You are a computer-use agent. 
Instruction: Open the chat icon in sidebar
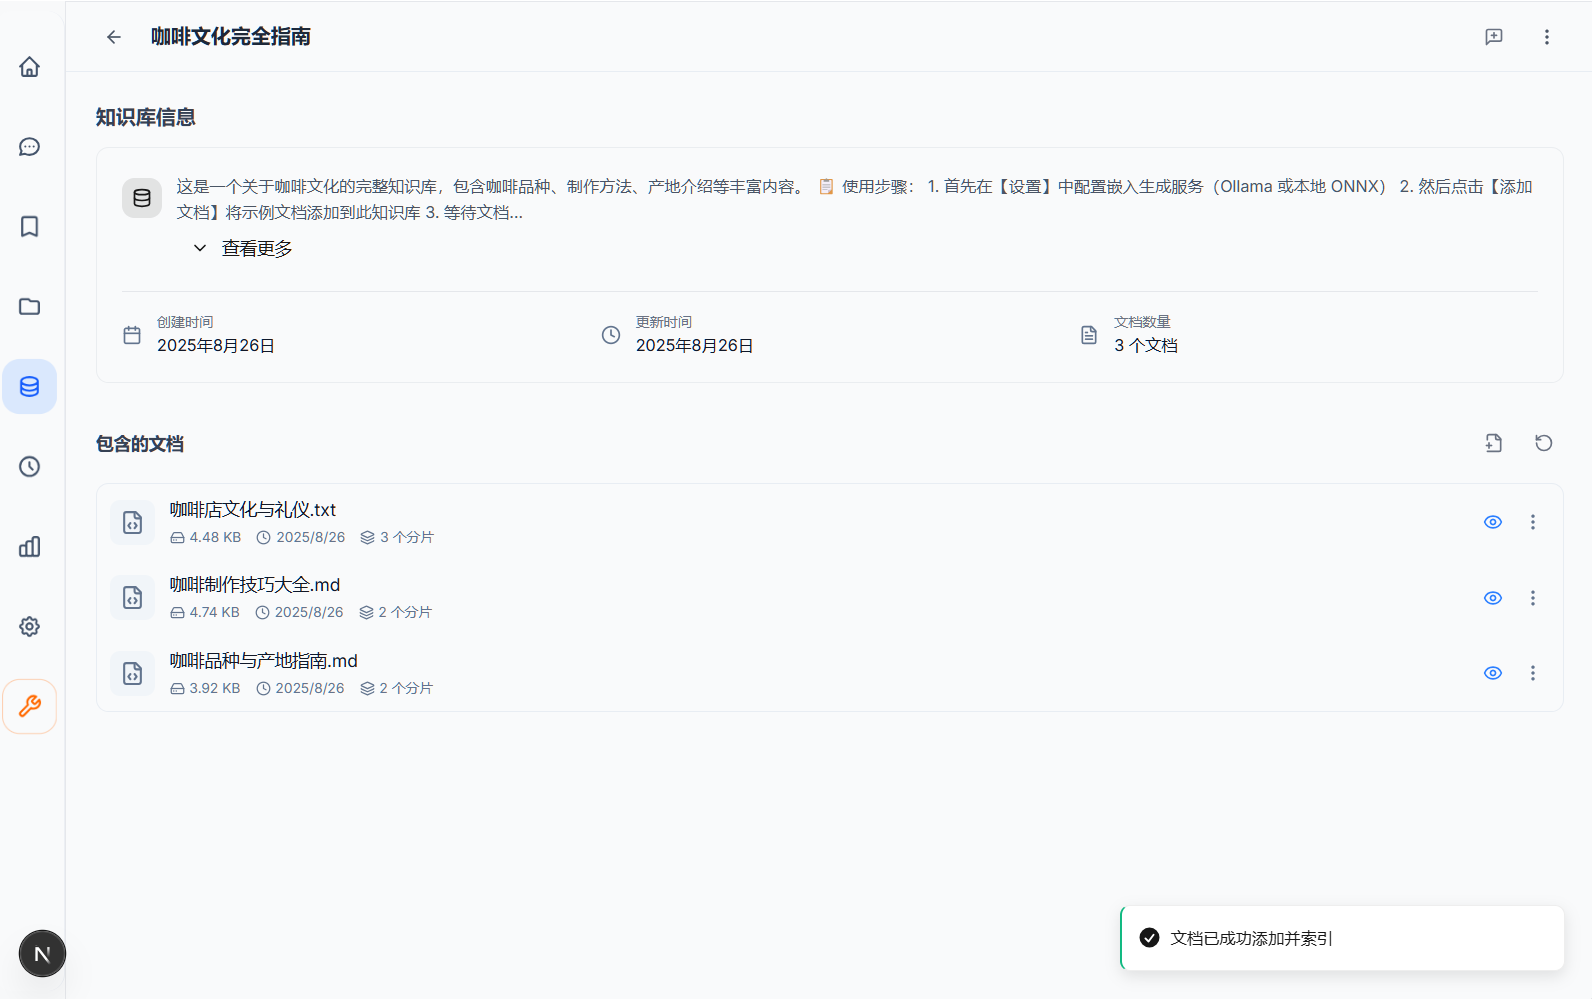click(30, 147)
